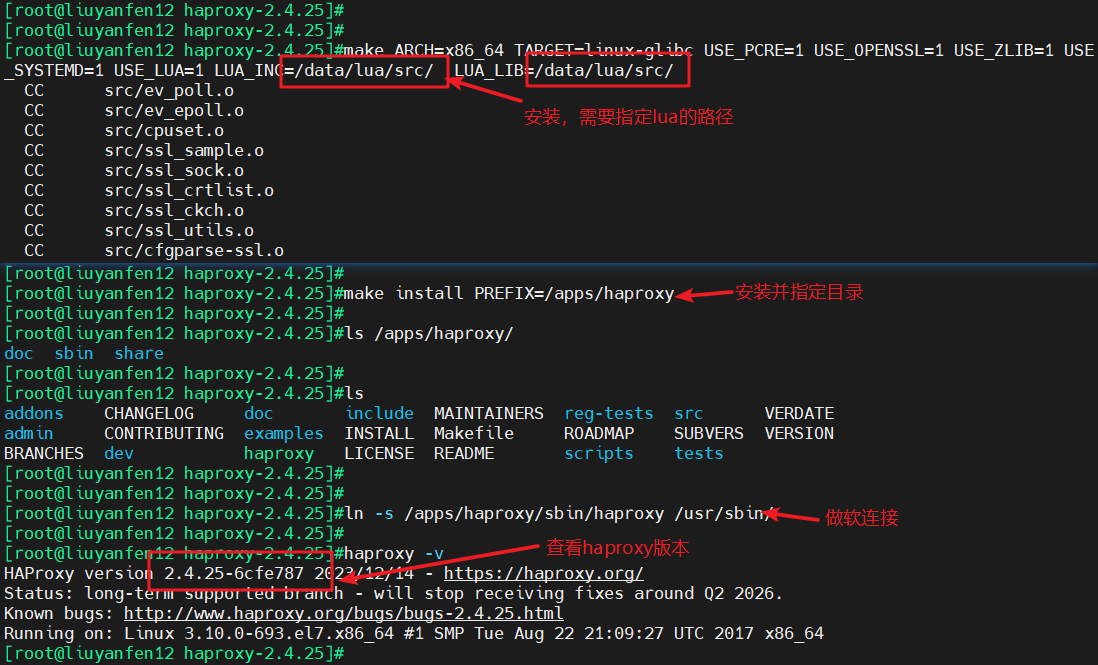The width and height of the screenshot is (1098, 665).
Task: Click the ARCH=x86_64 make option
Action: tap(449, 50)
